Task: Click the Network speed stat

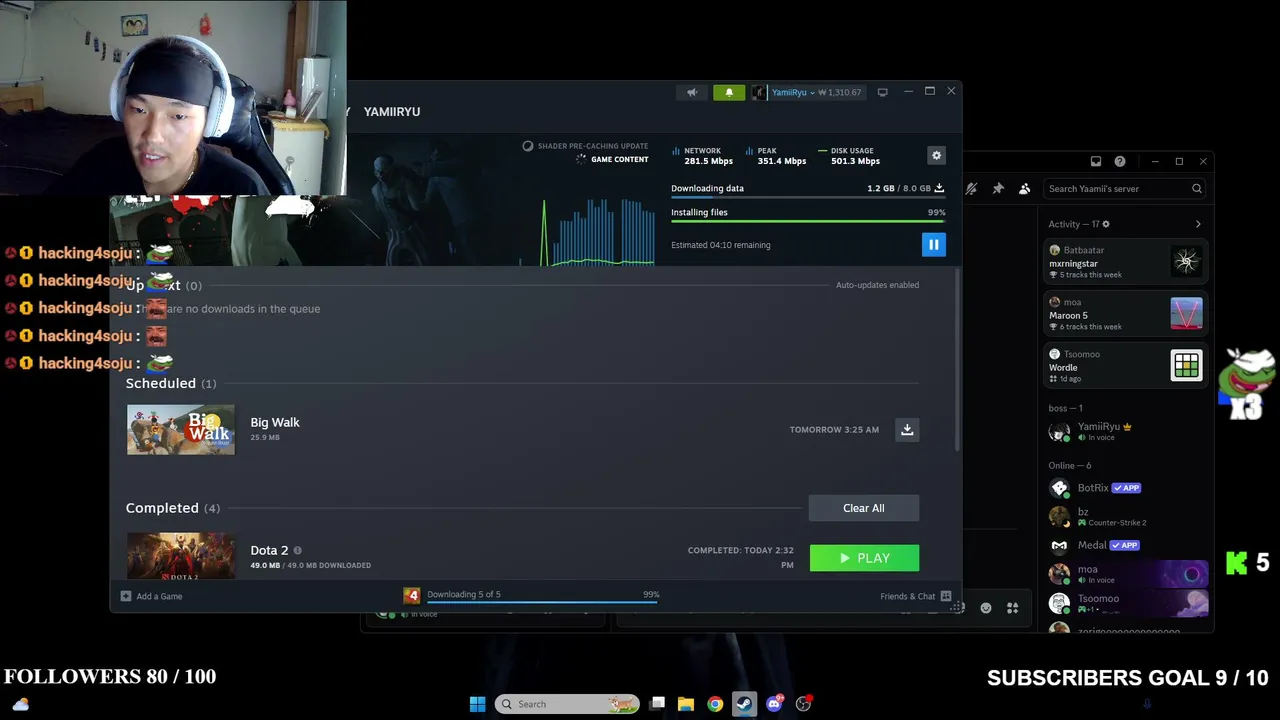Action: pos(702,155)
